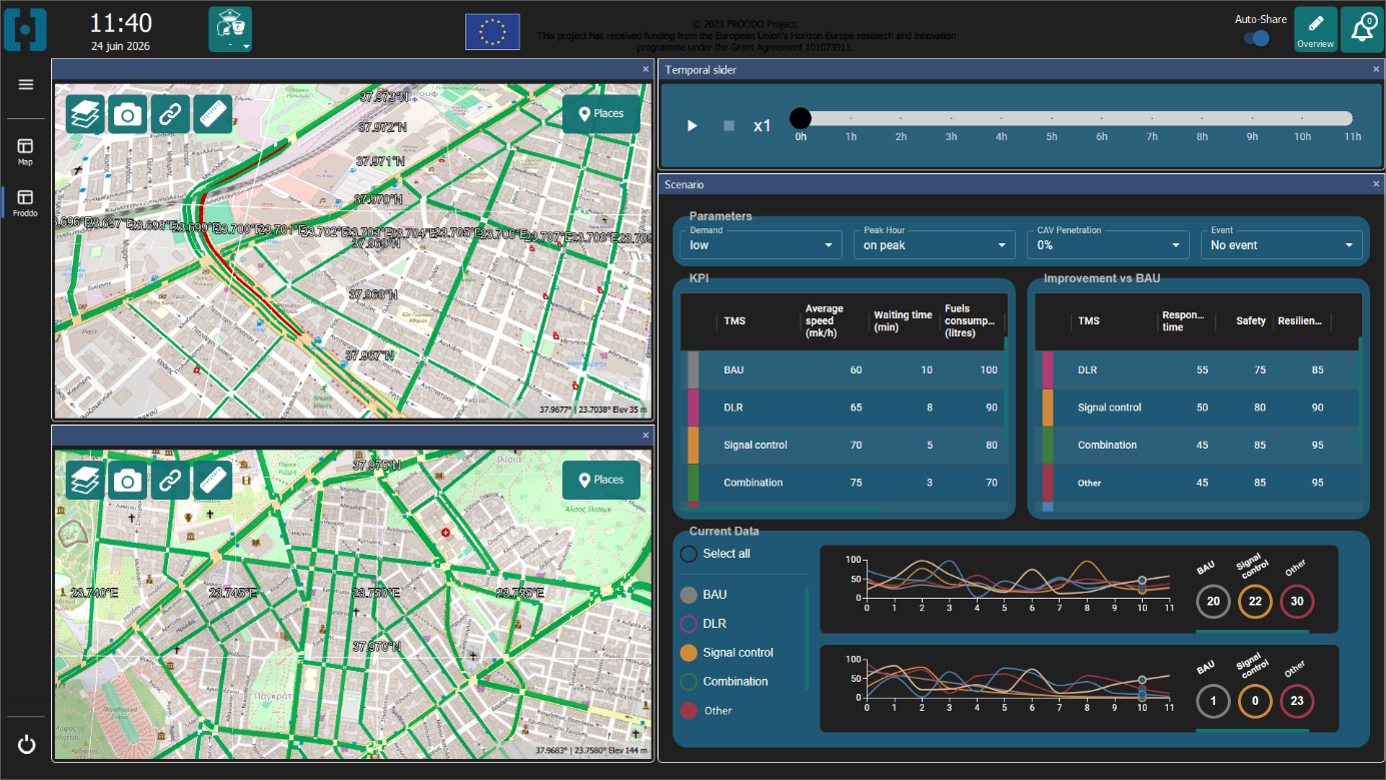The width and height of the screenshot is (1386, 780).
Task: Toggle the Auto-Share switch
Action: [1257, 38]
